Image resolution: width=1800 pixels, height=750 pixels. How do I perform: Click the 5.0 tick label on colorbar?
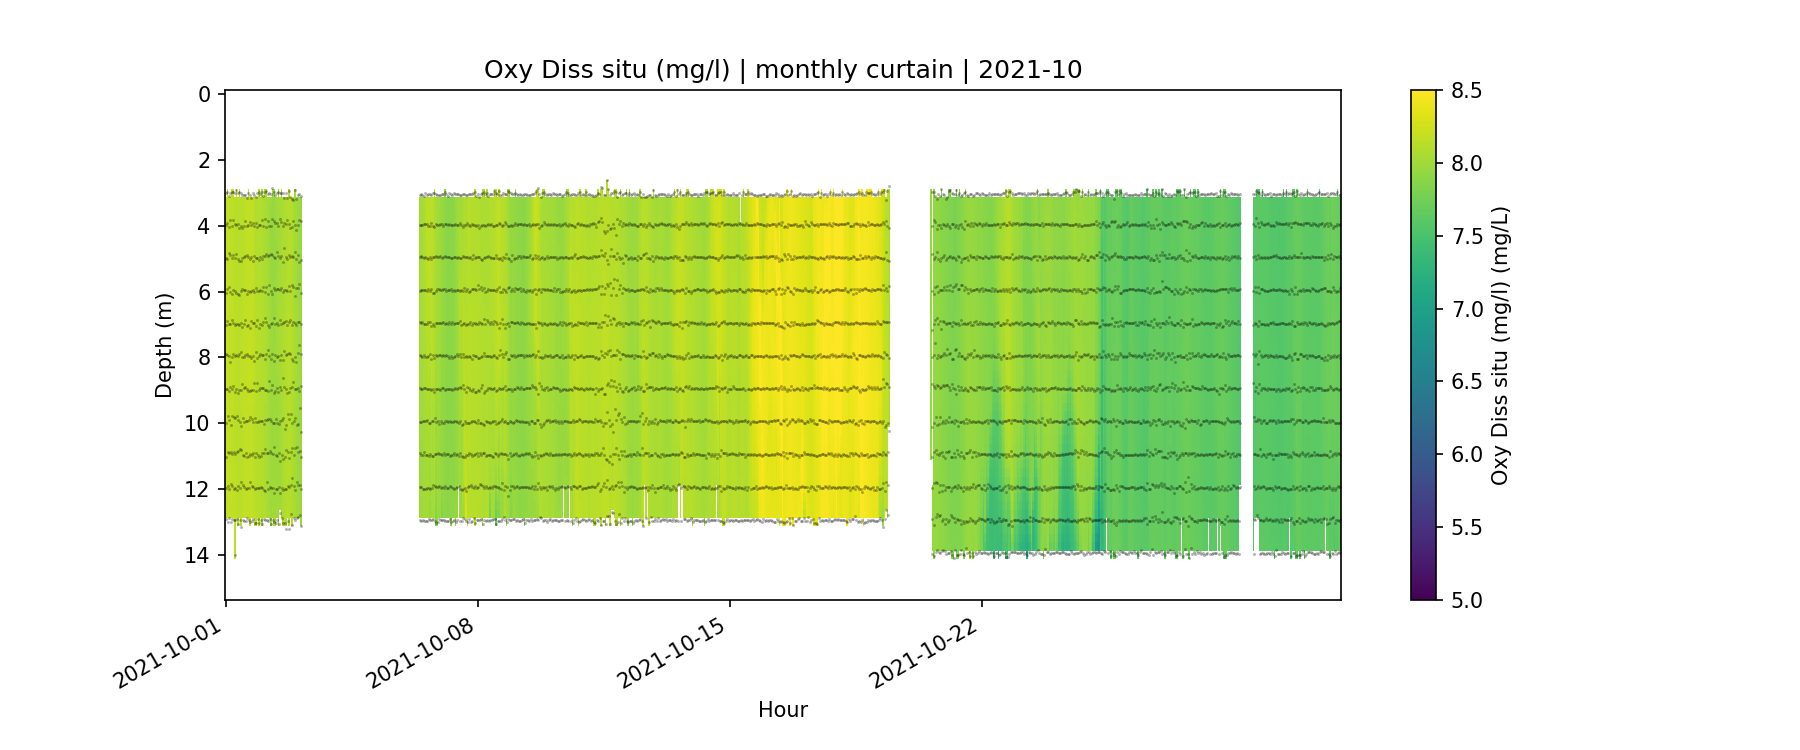pyautogui.click(x=1466, y=600)
